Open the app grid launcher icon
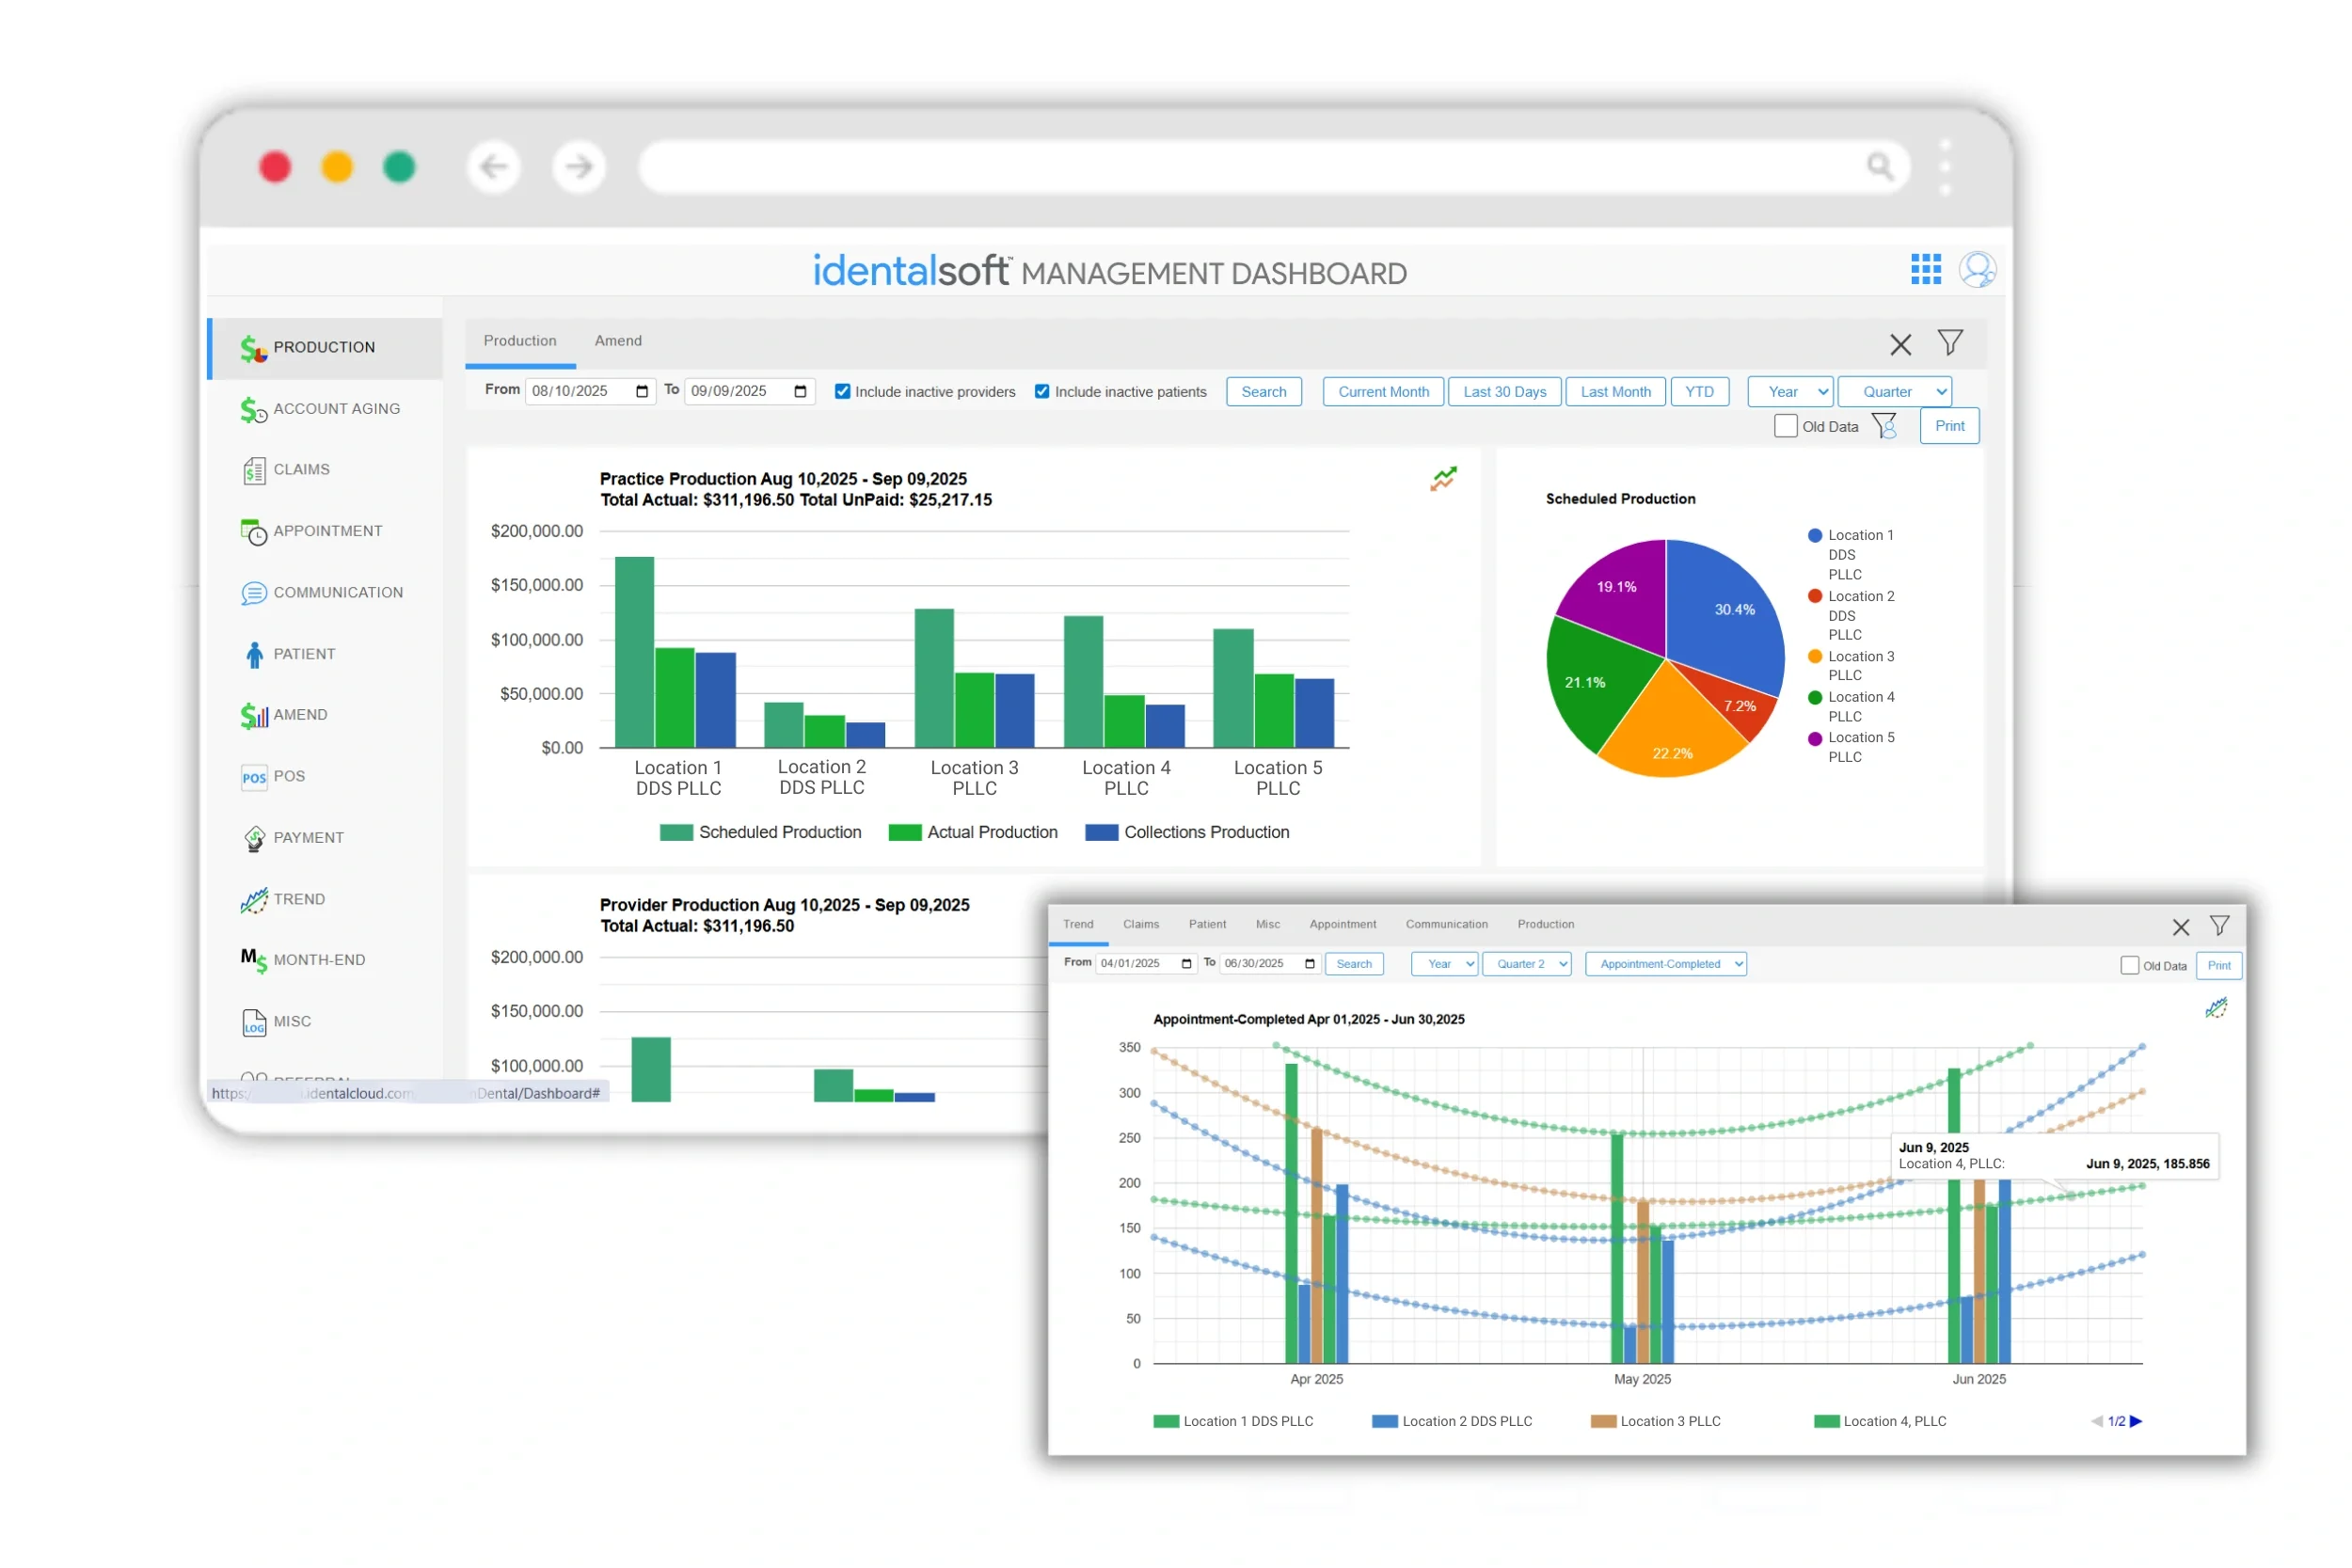This screenshot has width=2352, height=1568. point(1925,269)
